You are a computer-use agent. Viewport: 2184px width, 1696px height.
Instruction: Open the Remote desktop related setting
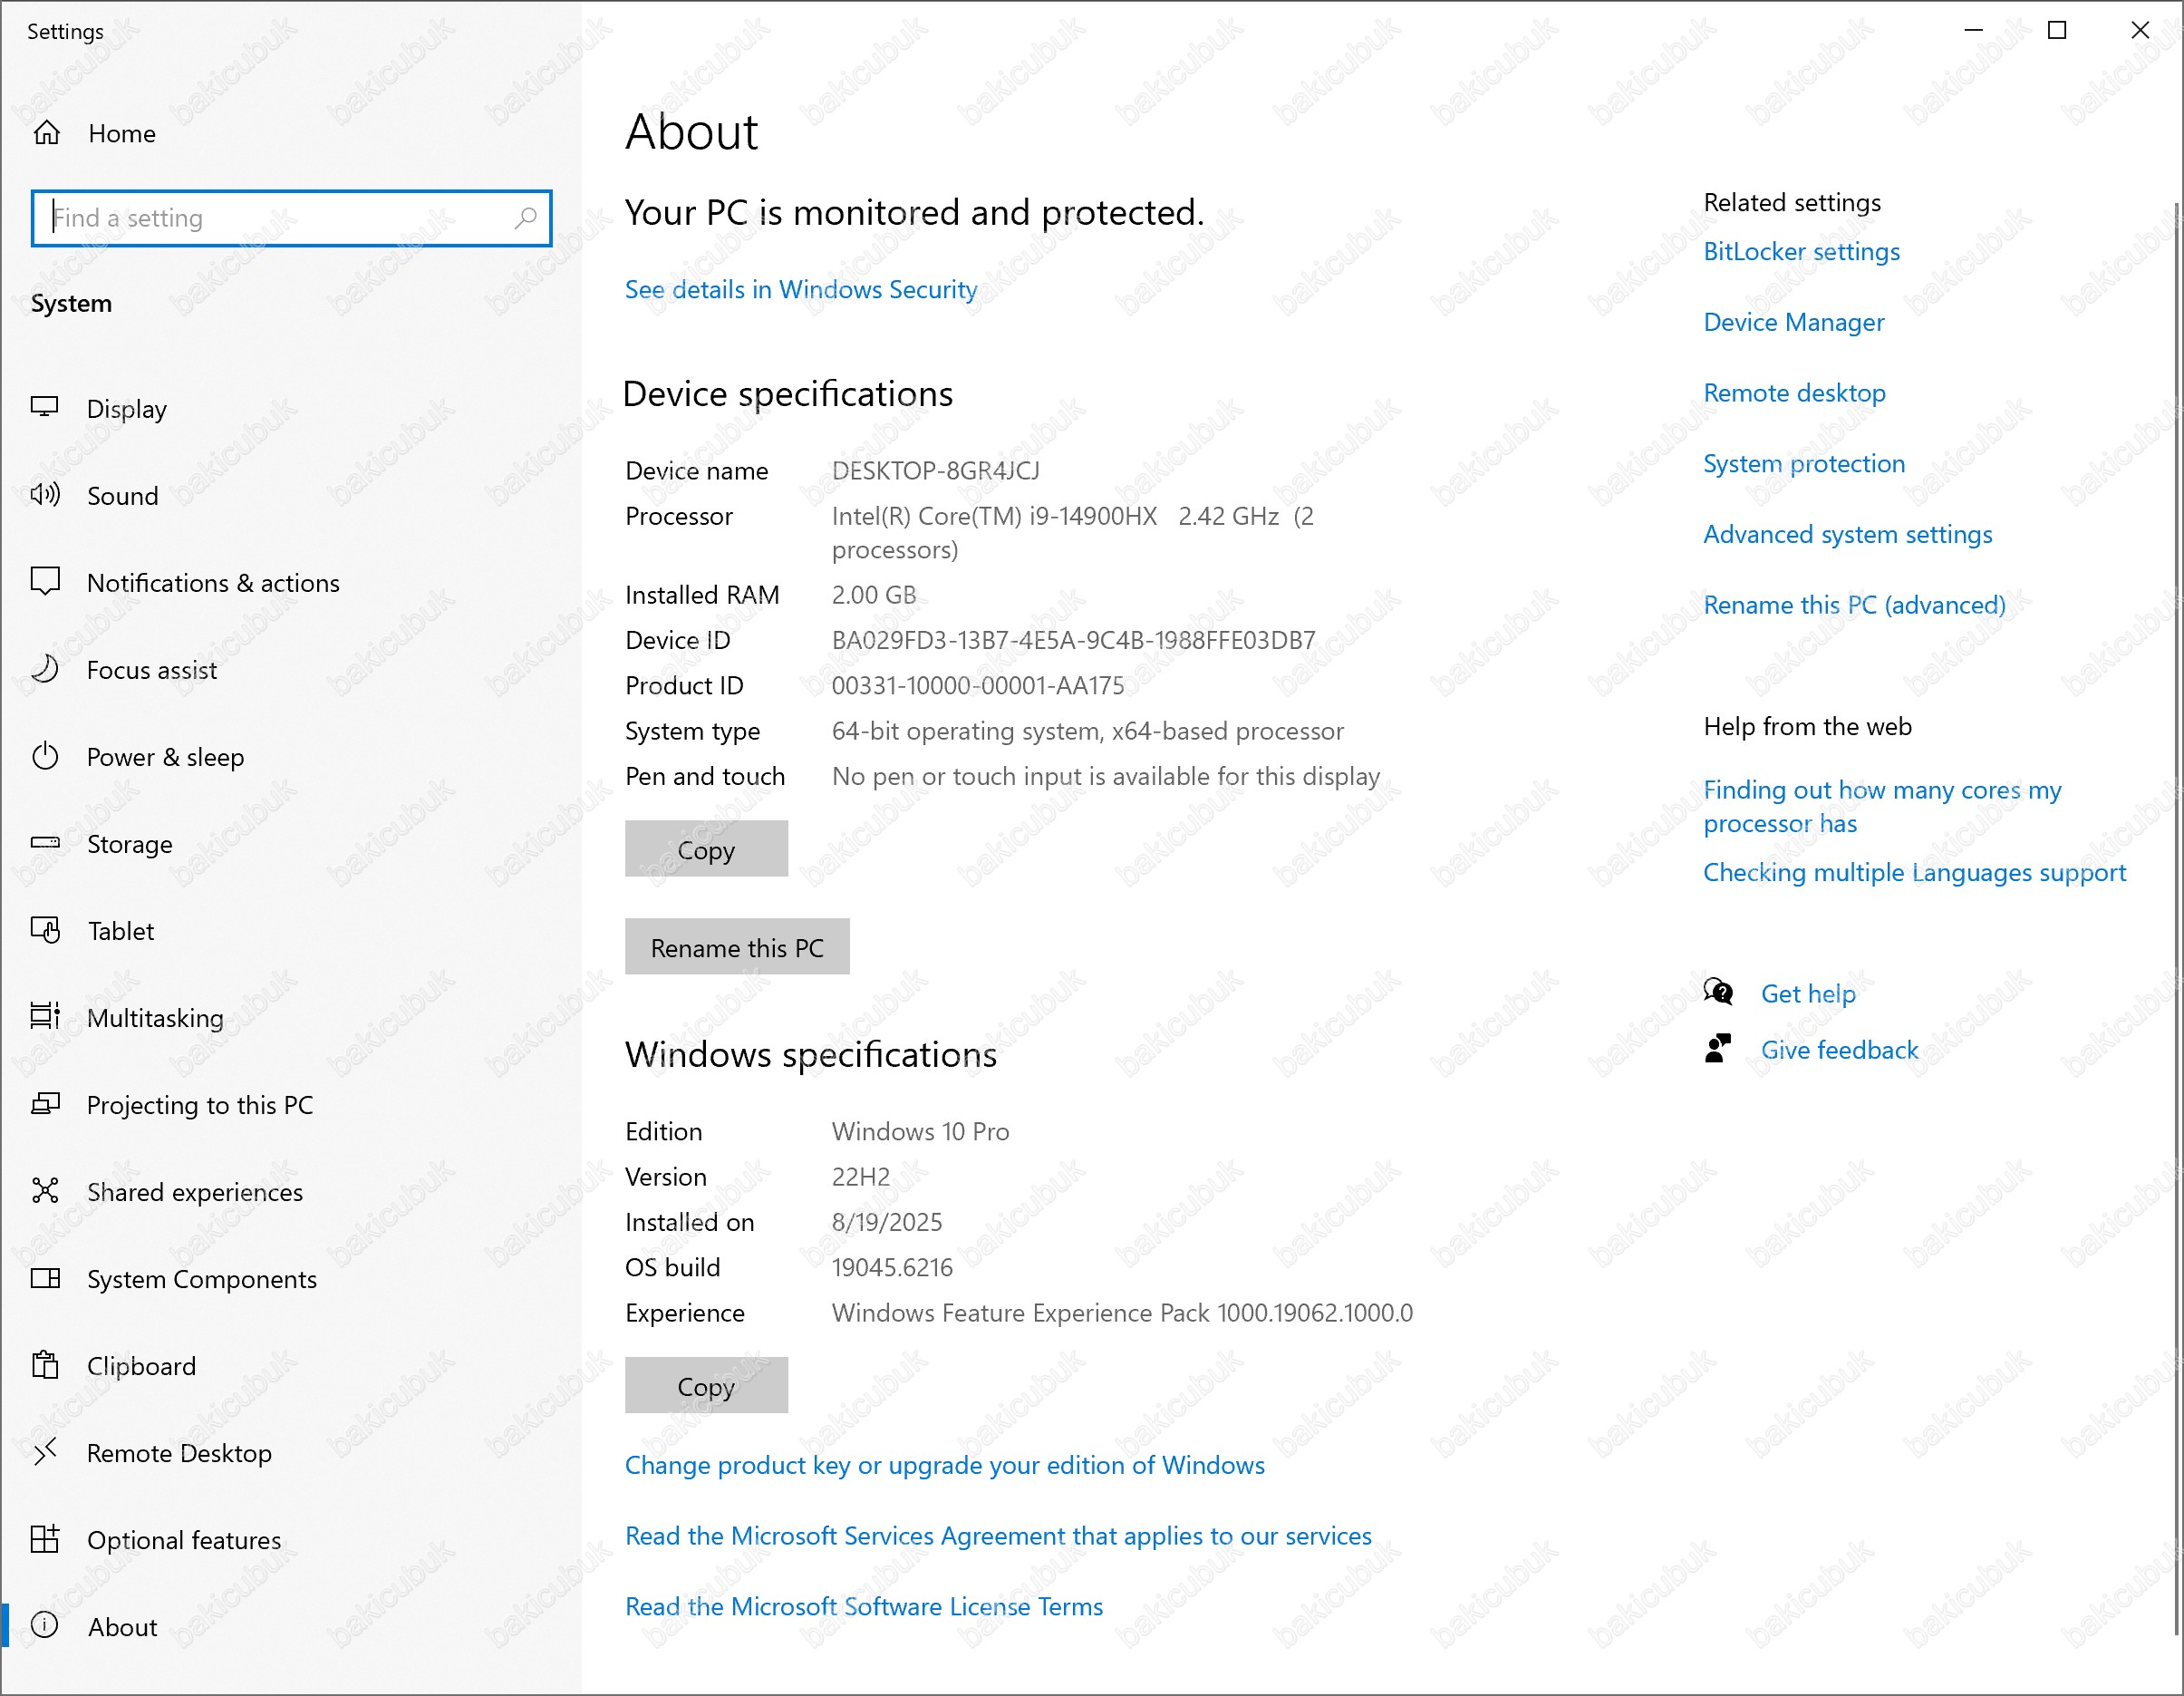(1794, 393)
